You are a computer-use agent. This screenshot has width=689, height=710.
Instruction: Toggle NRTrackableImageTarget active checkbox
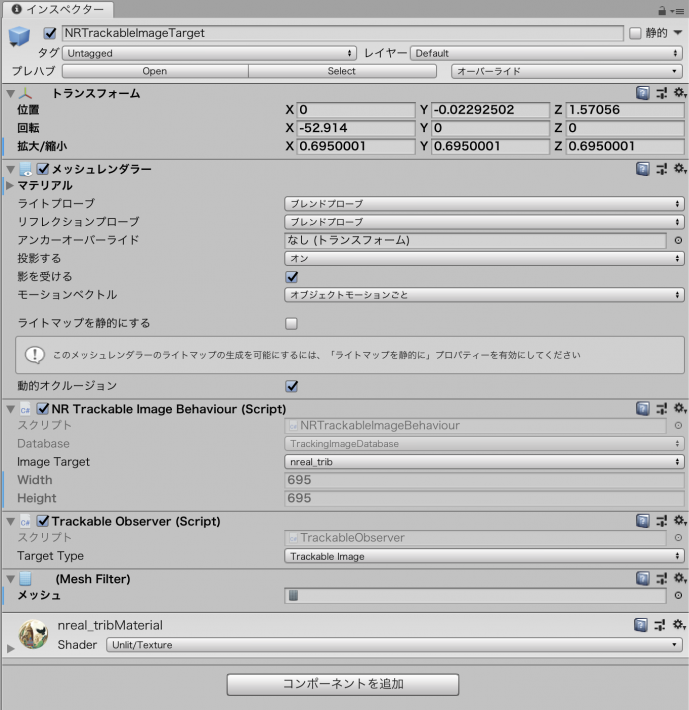50,33
